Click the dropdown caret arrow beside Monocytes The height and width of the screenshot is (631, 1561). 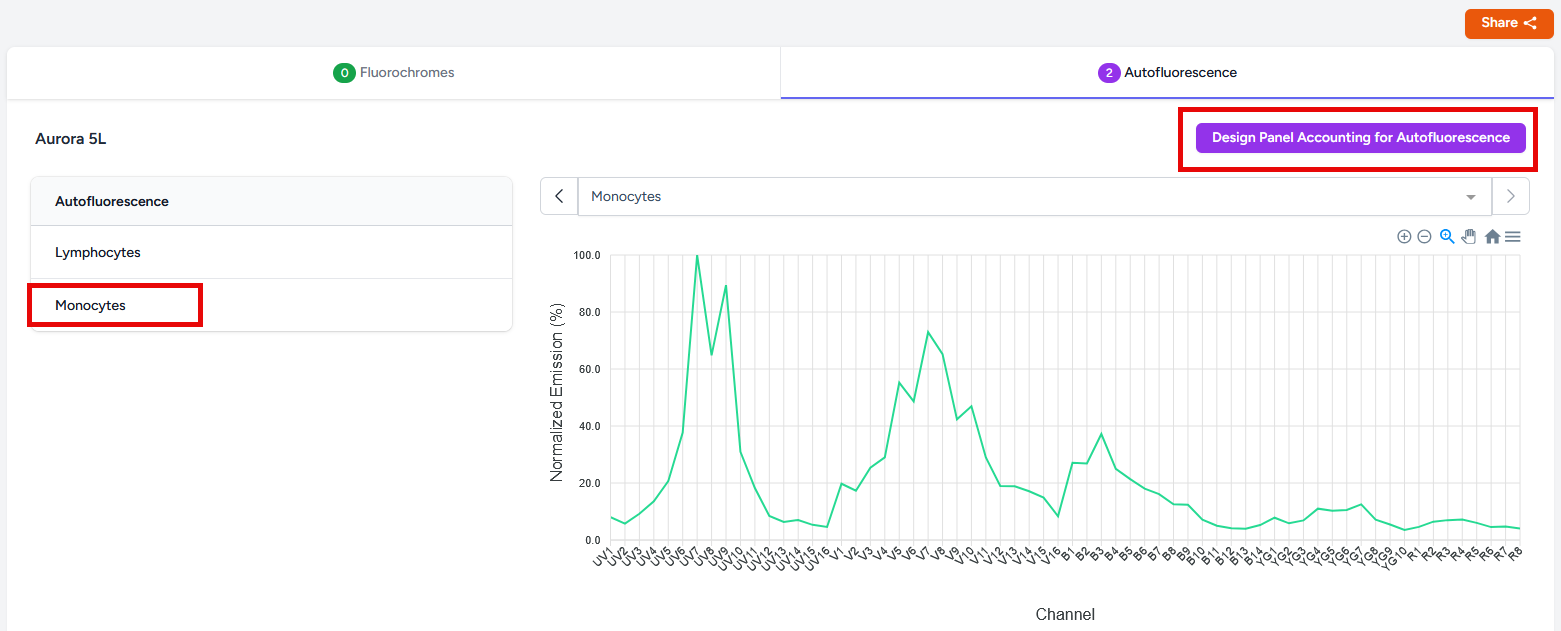[1471, 197]
